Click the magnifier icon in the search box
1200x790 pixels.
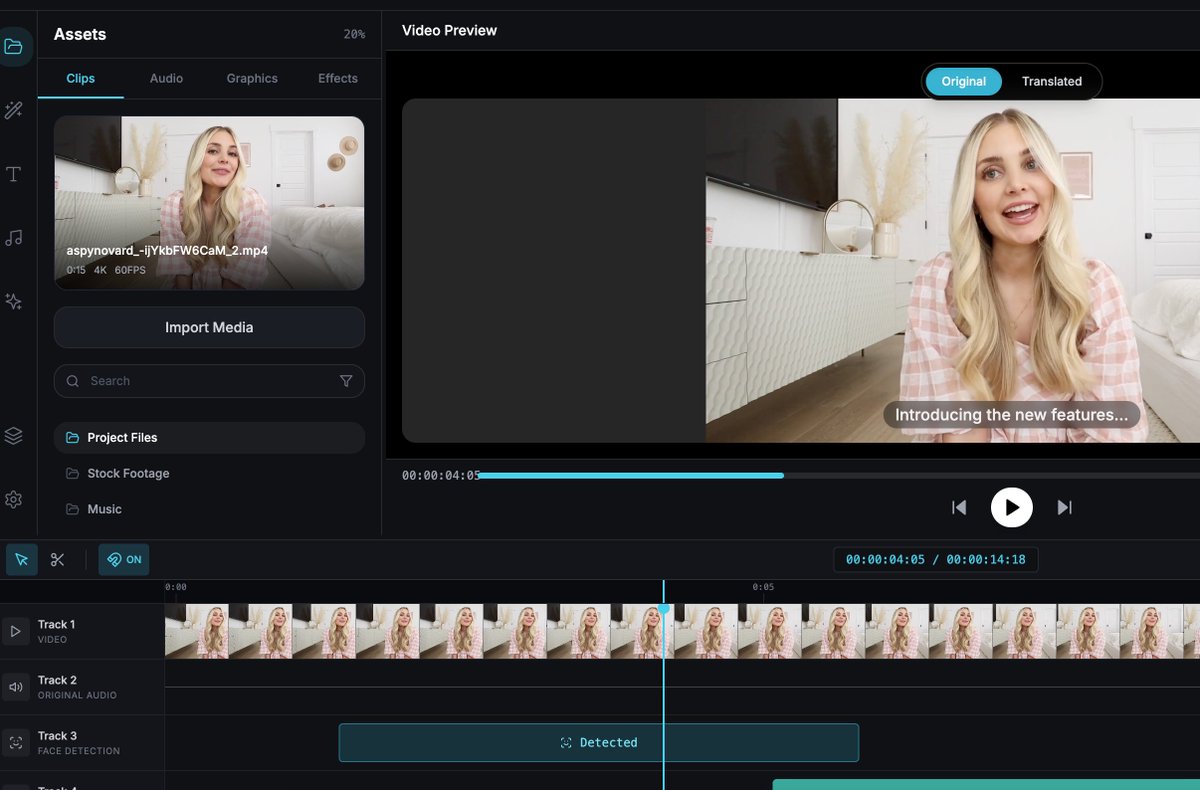73,381
